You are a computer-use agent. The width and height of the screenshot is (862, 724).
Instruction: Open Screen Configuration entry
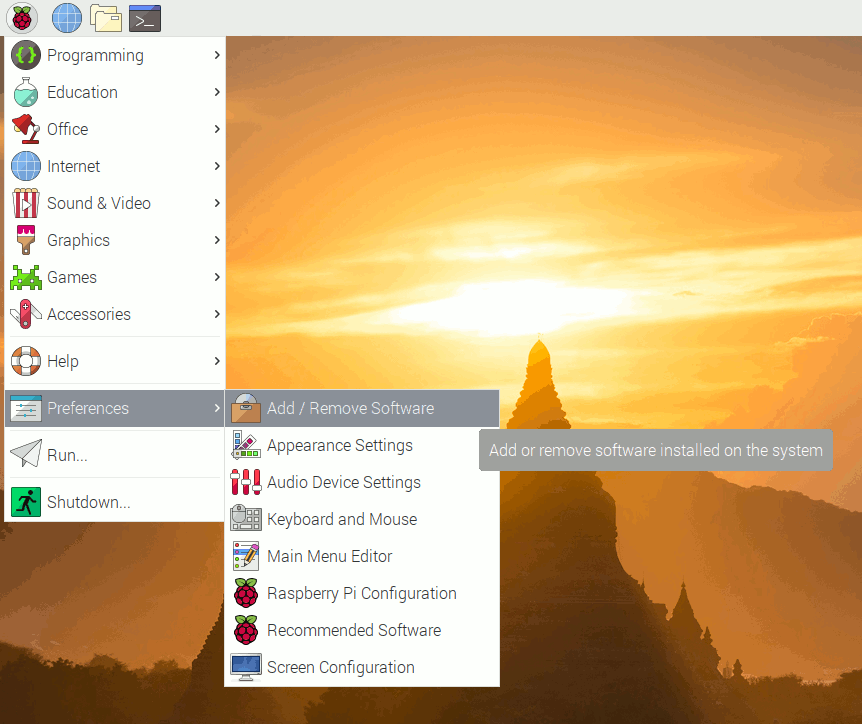(x=362, y=667)
